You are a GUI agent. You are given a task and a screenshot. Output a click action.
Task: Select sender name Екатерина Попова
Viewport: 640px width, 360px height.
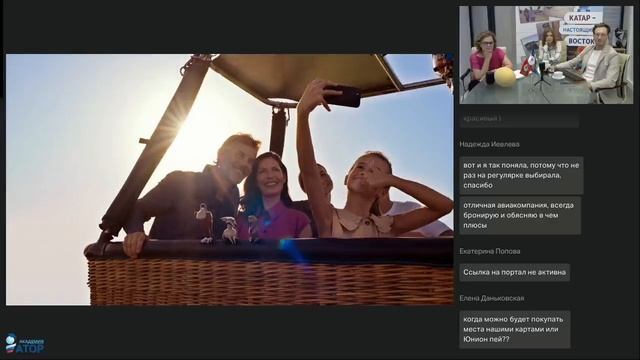[x=489, y=251]
